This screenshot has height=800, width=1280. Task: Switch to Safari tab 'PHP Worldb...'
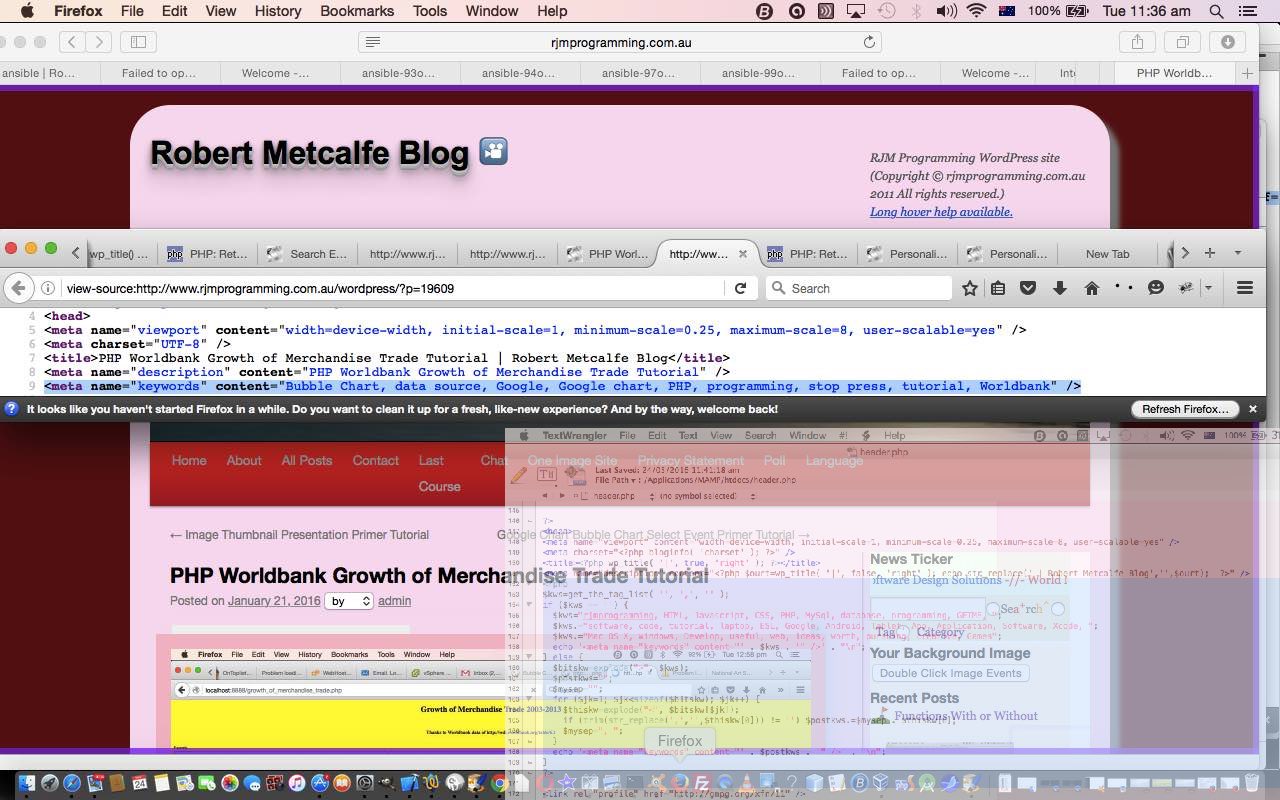(x=1174, y=73)
